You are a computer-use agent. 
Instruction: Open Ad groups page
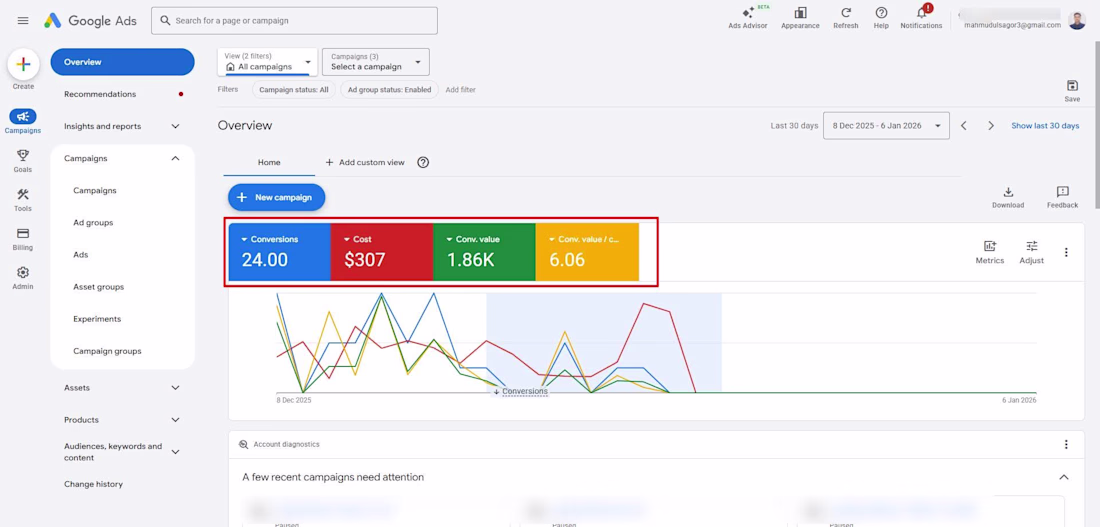[93, 222]
